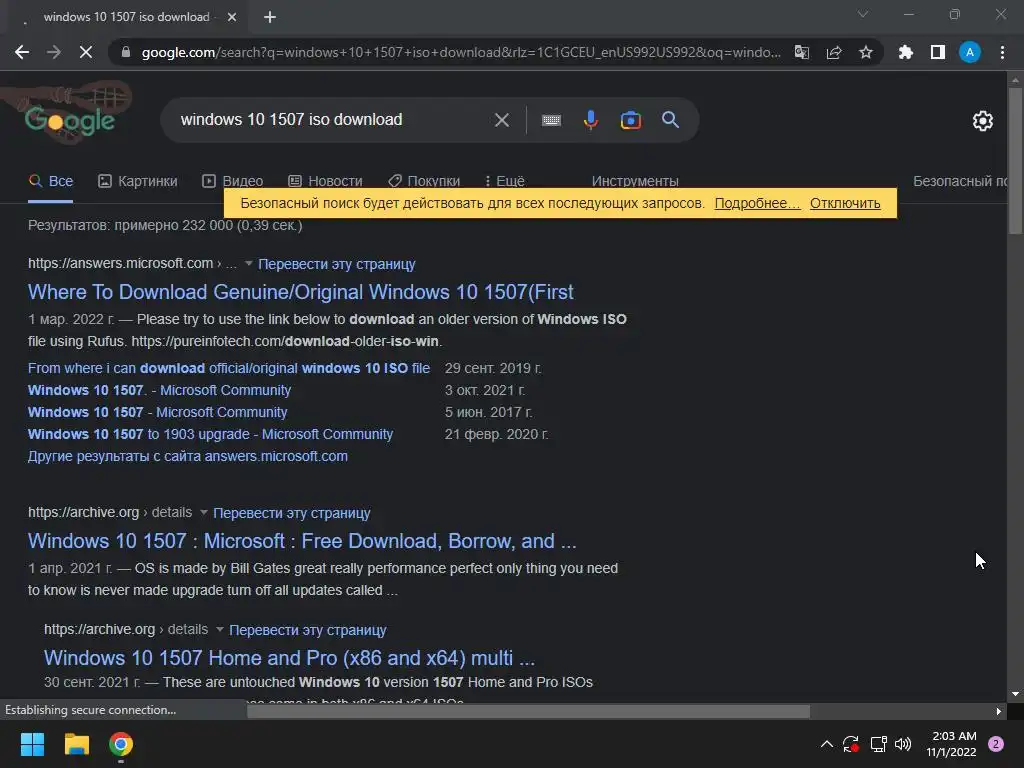
Task: Submit search with magnifier icon
Action: point(670,120)
